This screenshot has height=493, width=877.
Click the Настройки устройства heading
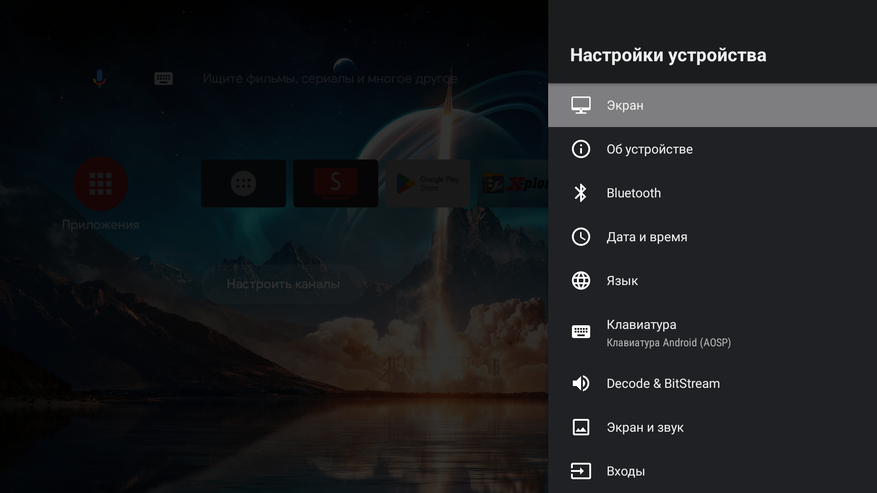click(x=668, y=55)
